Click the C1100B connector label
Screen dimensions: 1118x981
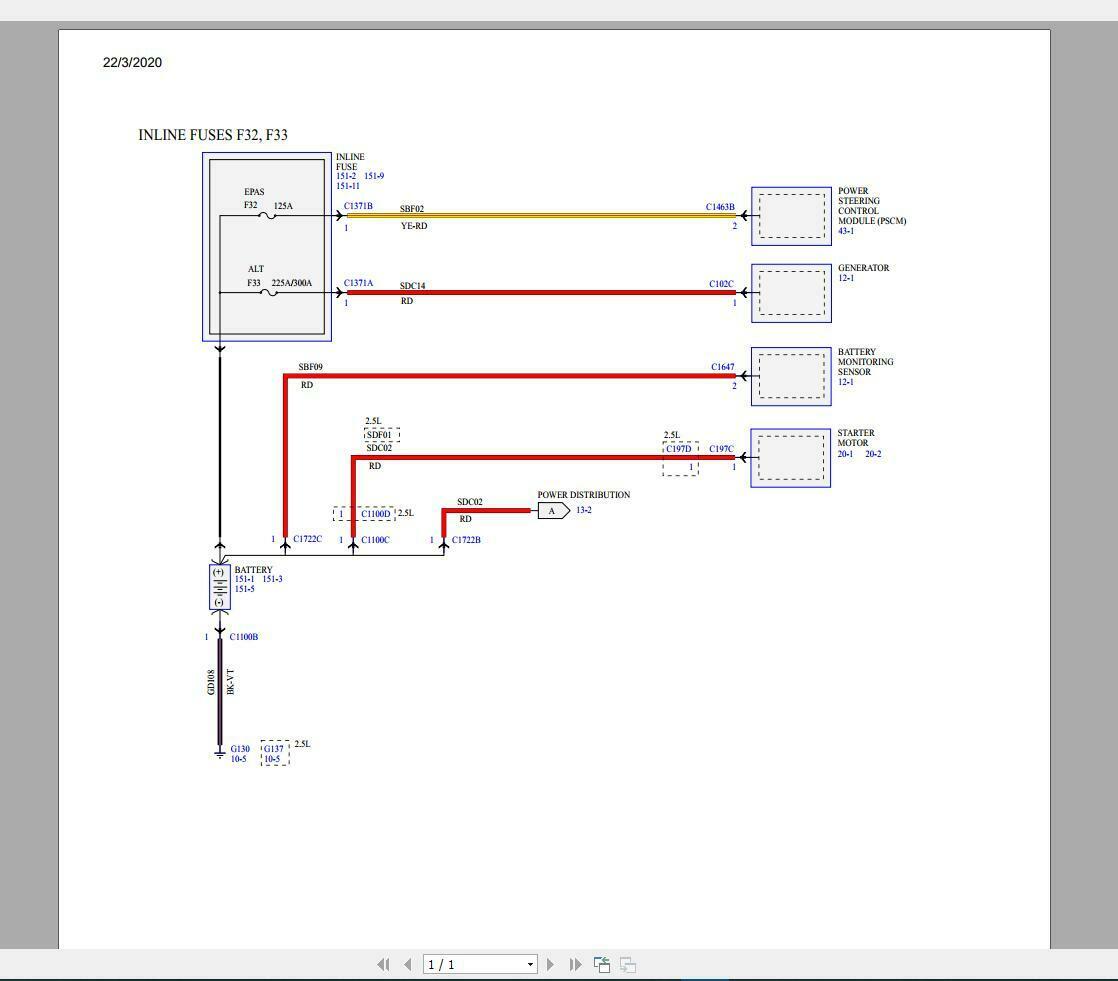click(x=244, y=637)
